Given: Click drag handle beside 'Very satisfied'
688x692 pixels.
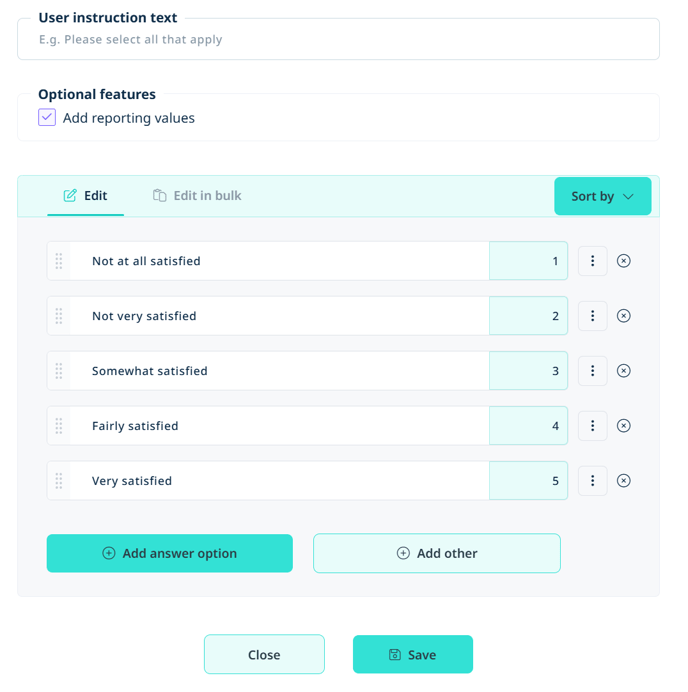Looking at the screenshot, I should [59, 481].
